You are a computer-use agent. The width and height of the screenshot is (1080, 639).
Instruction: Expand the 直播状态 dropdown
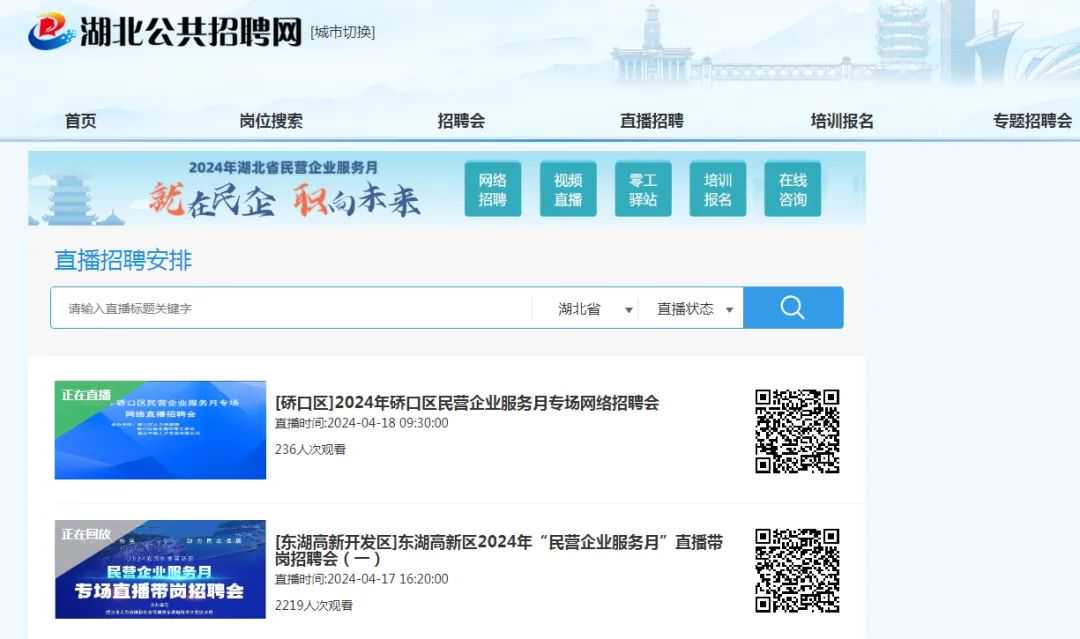(695, 309)
